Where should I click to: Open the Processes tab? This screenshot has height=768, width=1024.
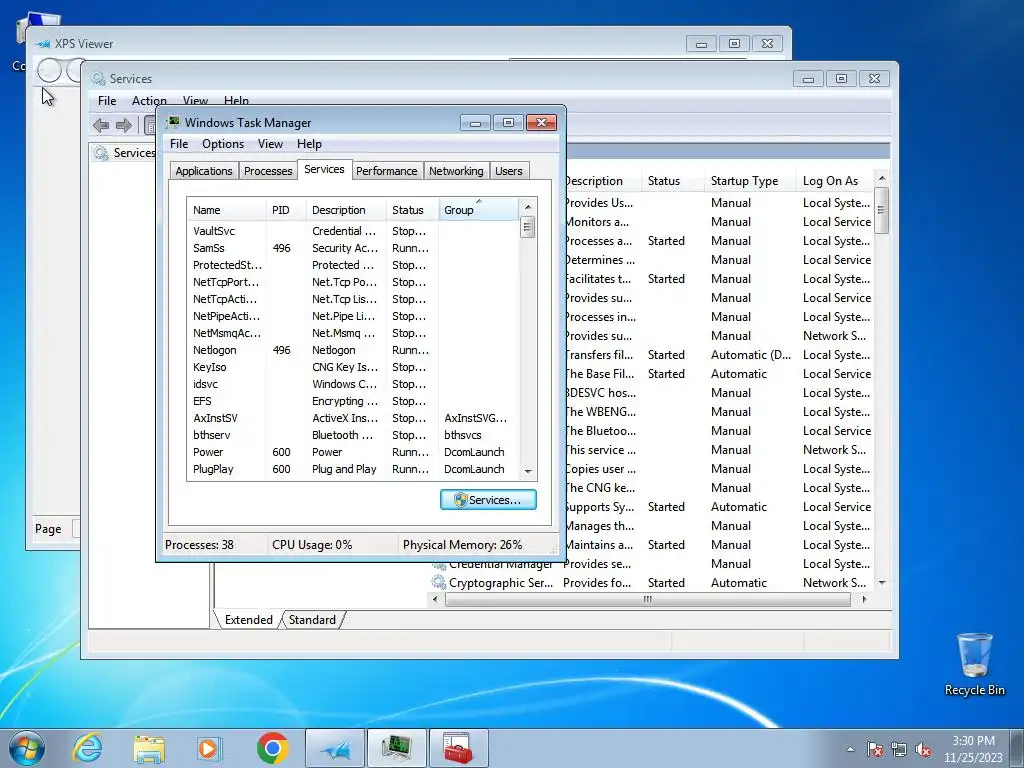[268, 171]
